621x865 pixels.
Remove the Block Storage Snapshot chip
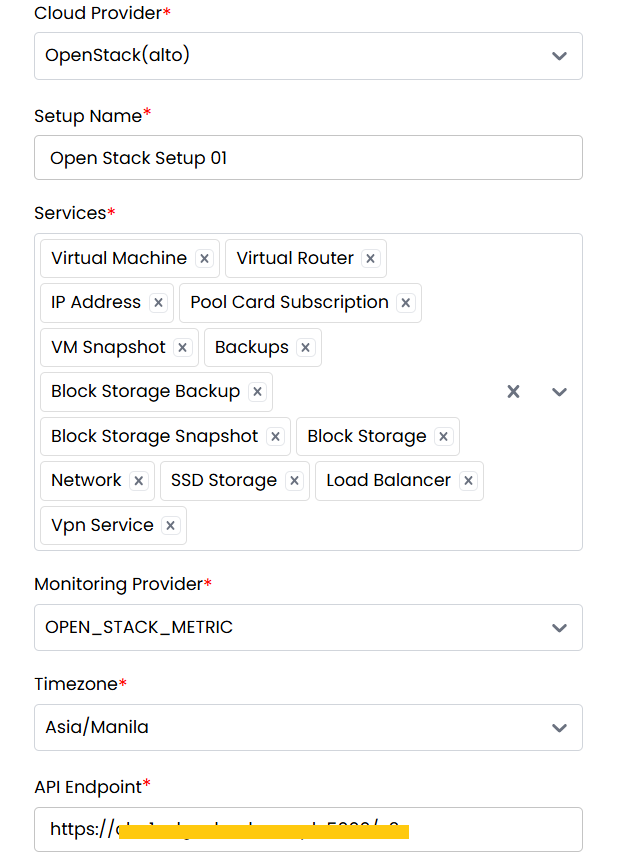click(274, 436)
